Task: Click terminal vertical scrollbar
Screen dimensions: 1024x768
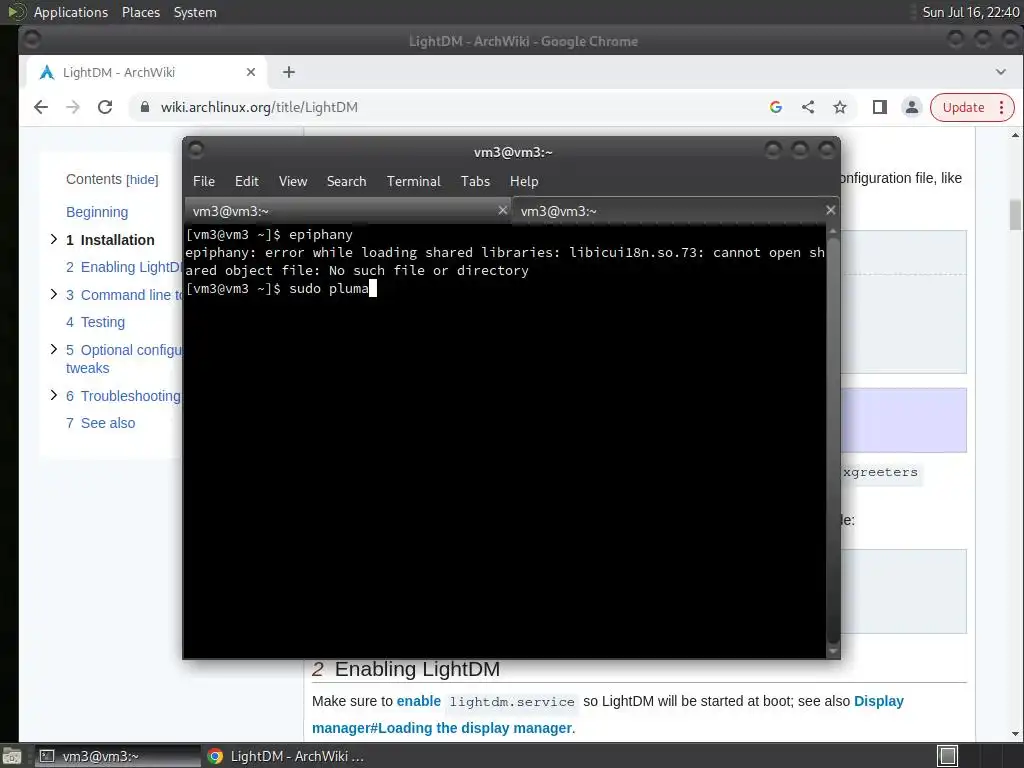Action: tap(833, 438)
